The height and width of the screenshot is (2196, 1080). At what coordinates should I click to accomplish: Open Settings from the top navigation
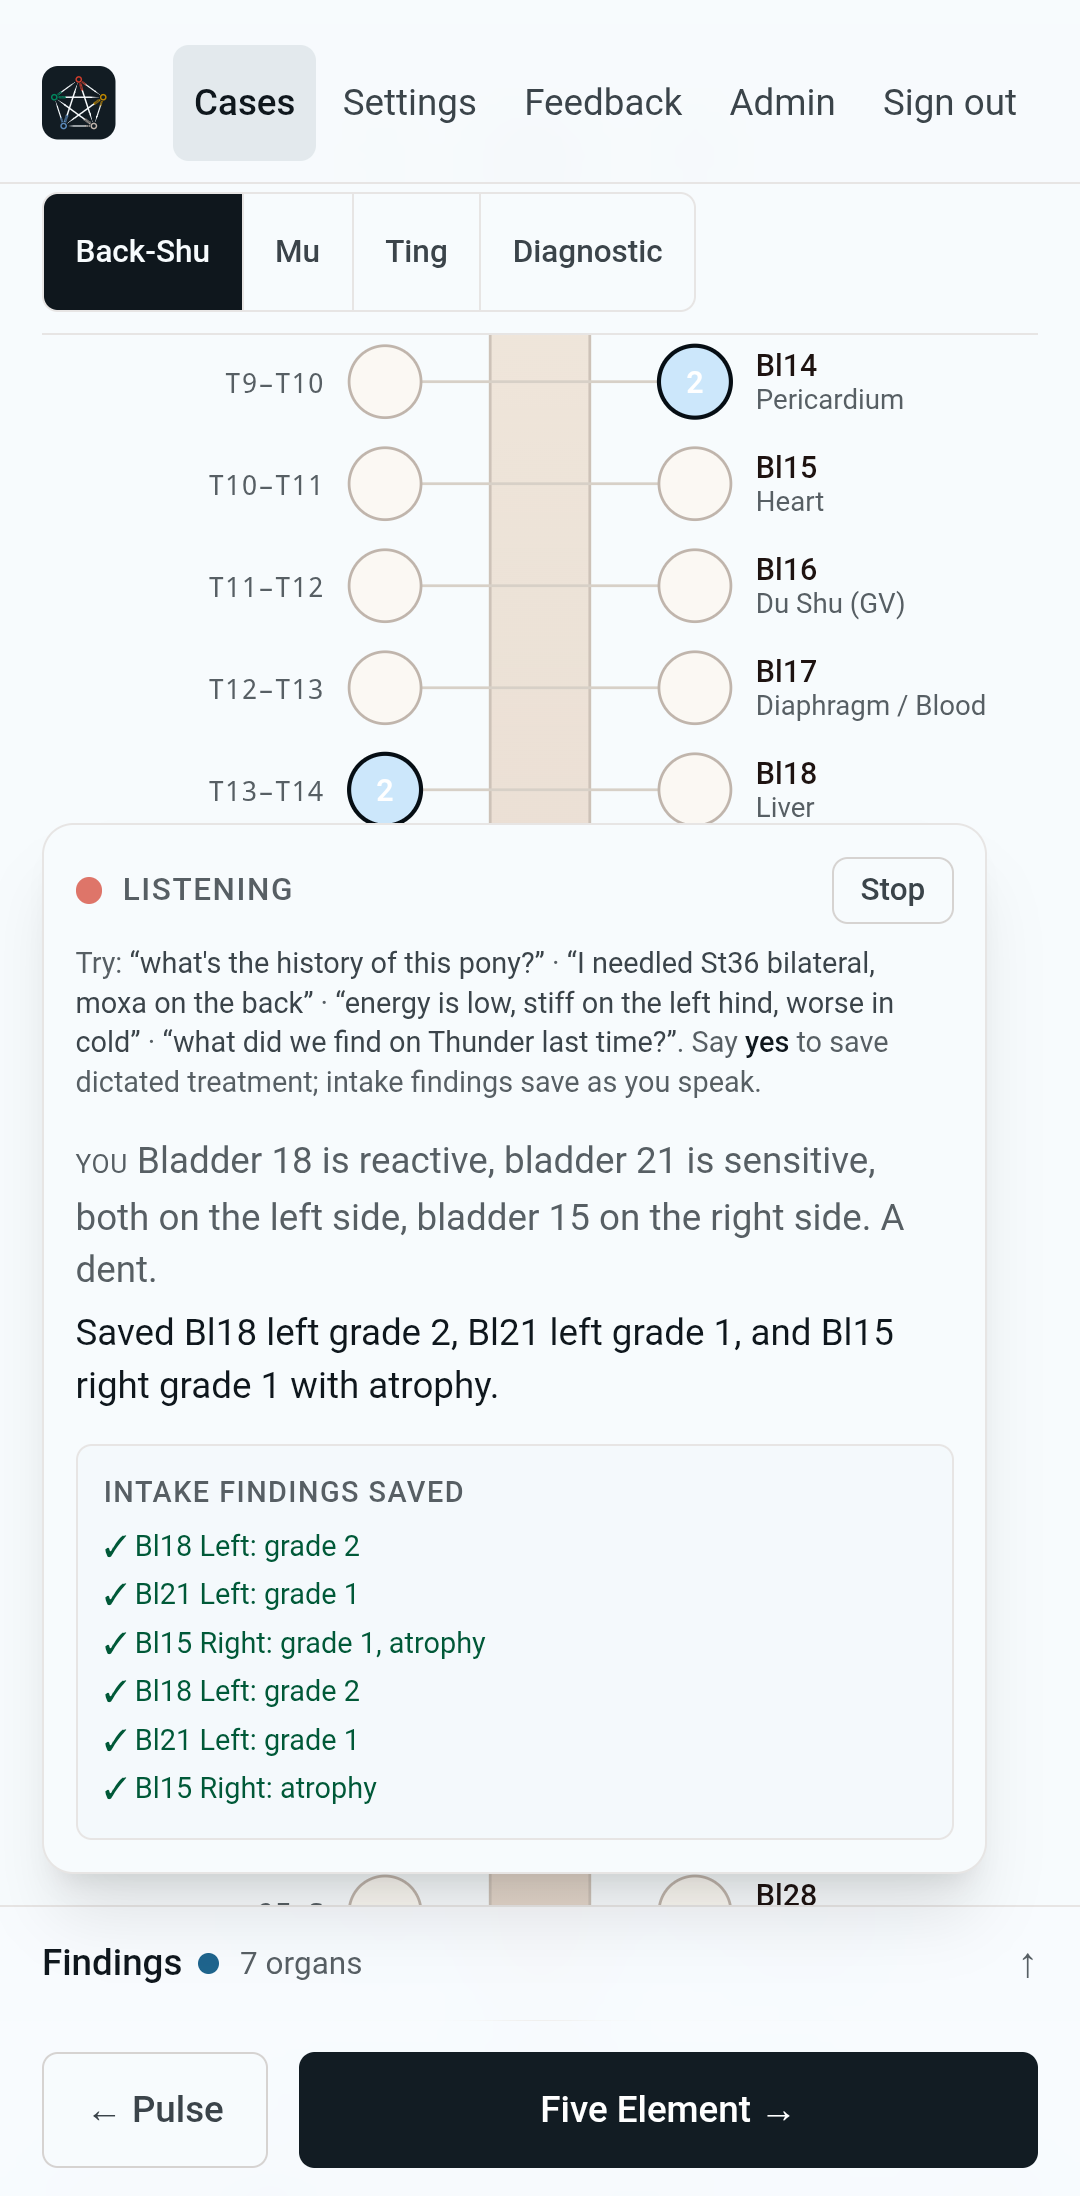[409, 103]
